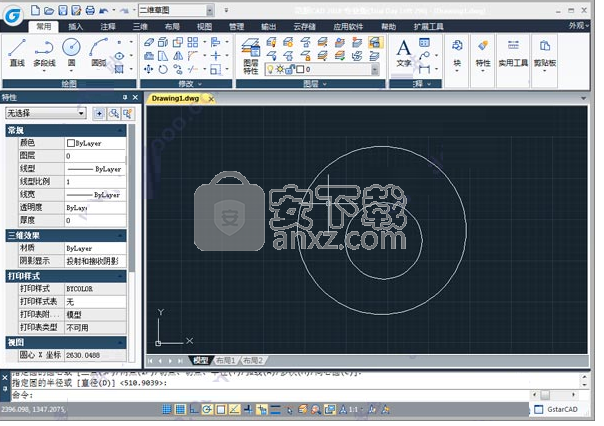Select the Text (文字) tool

tap(403, 53)
